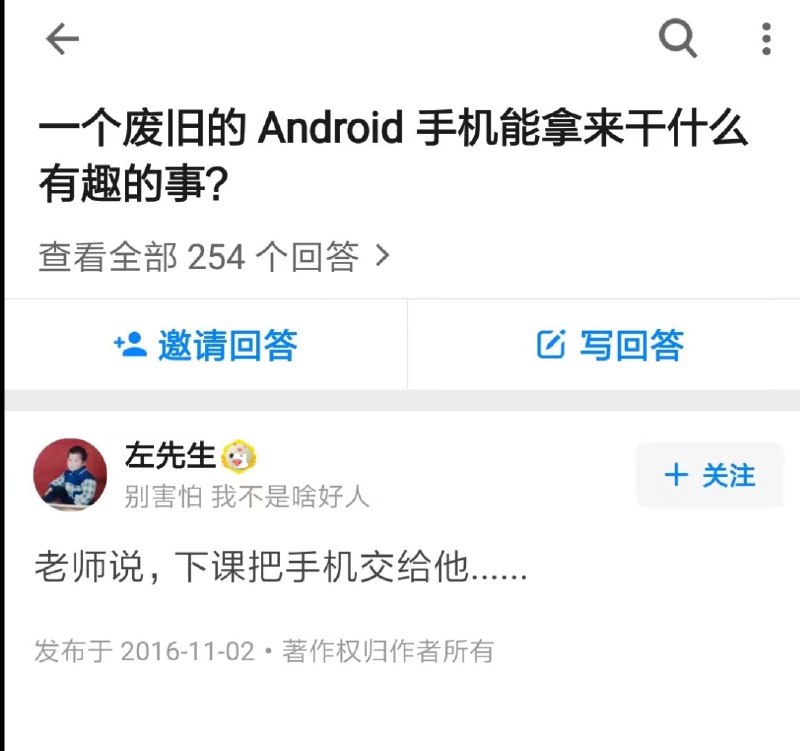
Task: Click the invite person icon
Action: coord(130,345)
